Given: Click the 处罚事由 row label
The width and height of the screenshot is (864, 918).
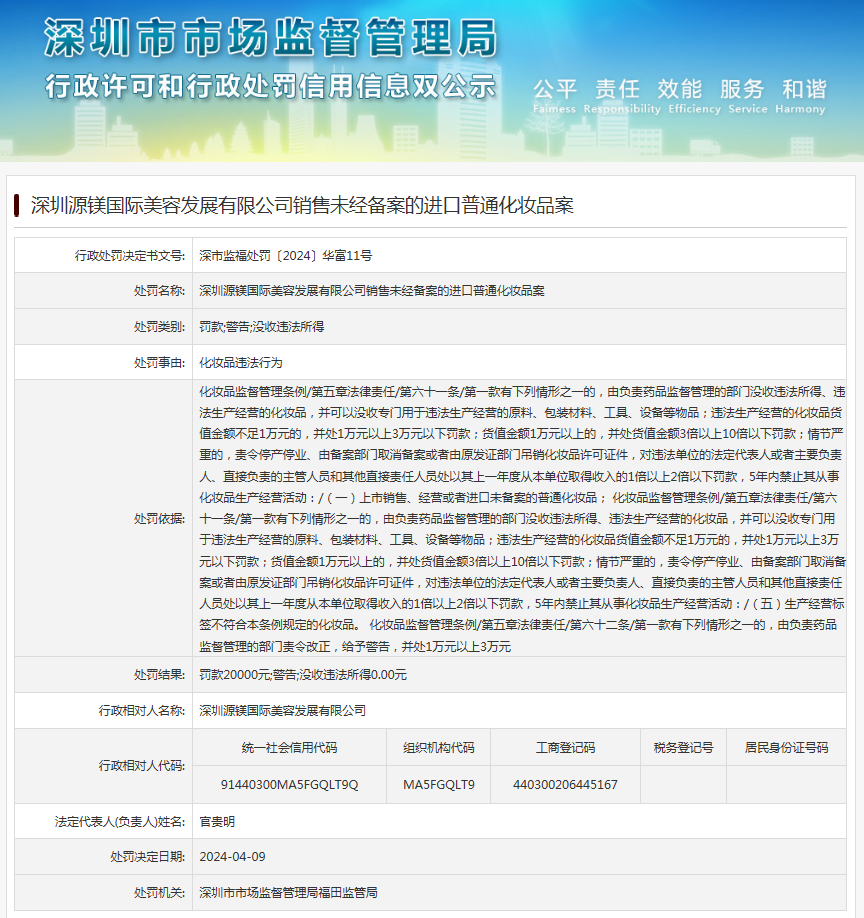Looking at the screenshot, I should (x=159, y=362).
